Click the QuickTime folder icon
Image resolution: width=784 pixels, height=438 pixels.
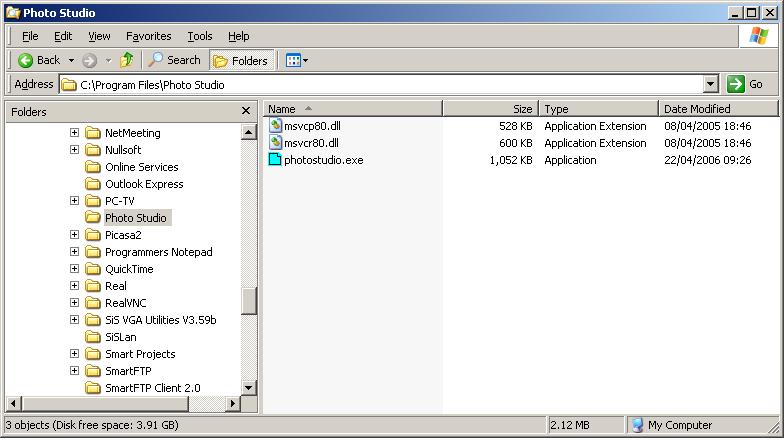tap(93, 268)
